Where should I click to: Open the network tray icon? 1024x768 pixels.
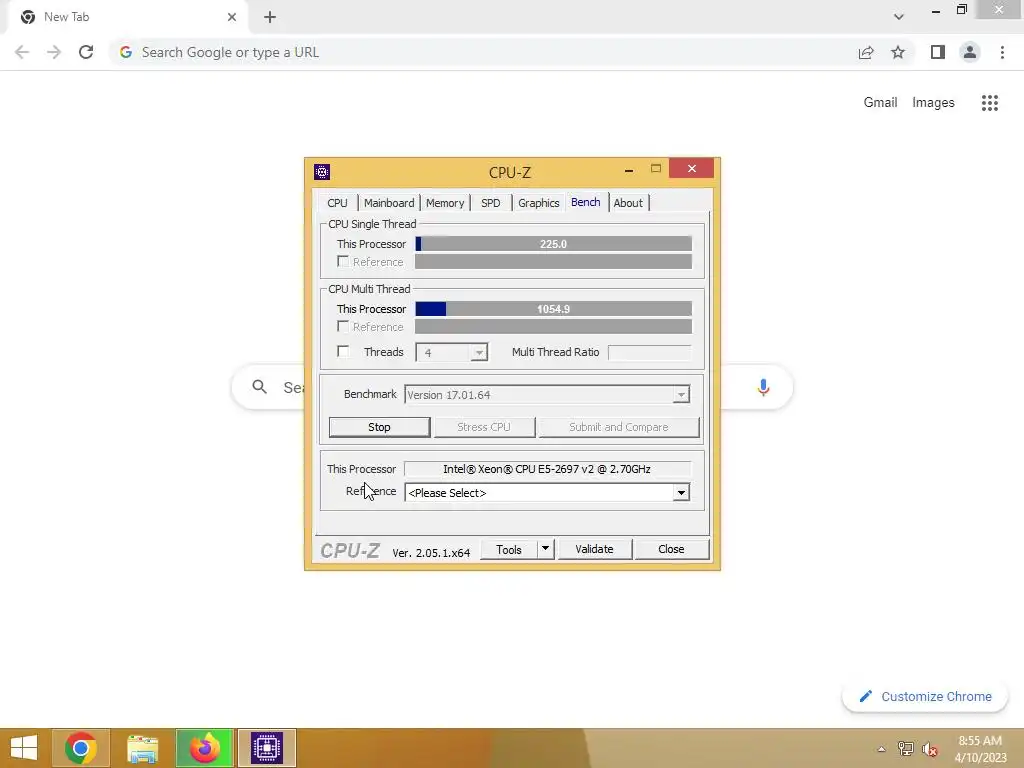click(906, 749)
